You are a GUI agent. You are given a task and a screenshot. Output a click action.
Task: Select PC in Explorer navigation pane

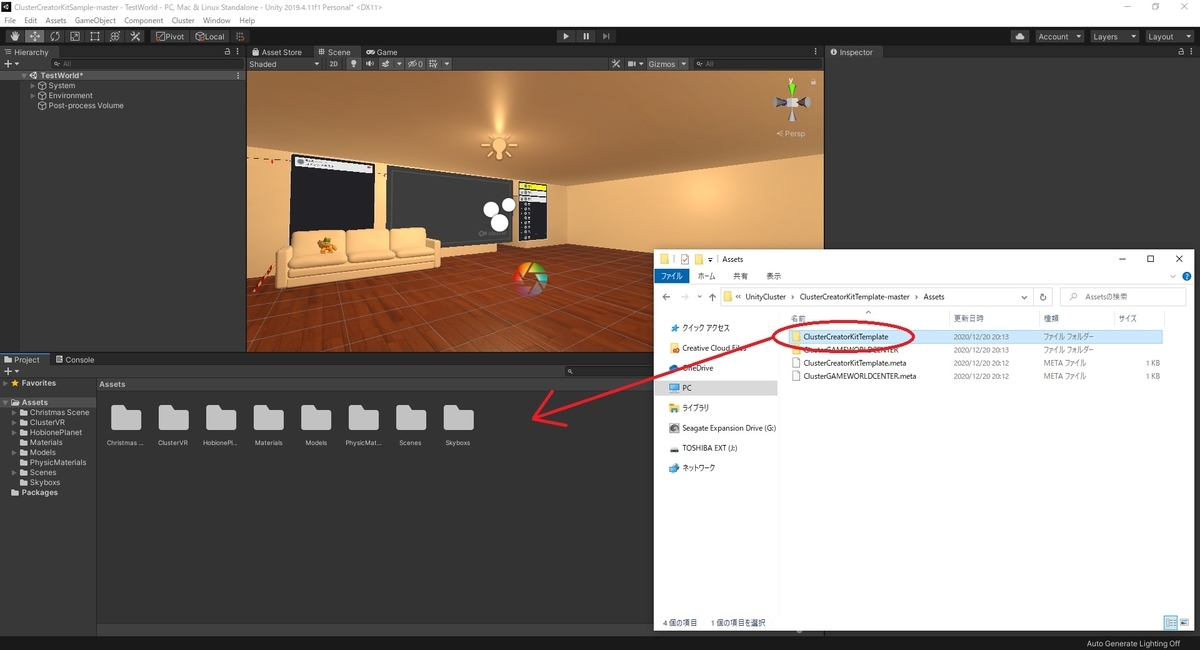click(716, 388)
